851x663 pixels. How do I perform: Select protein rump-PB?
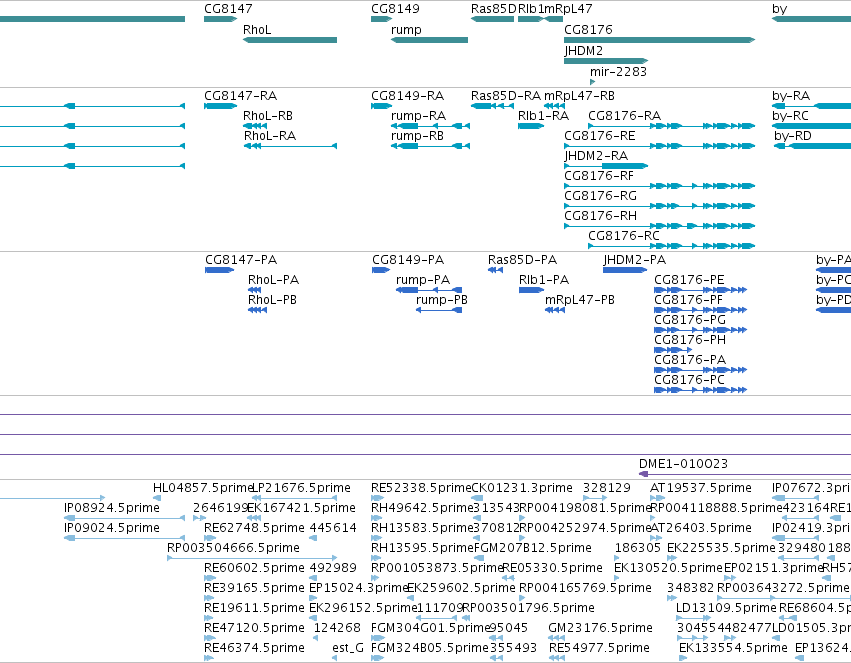(439, 310)
